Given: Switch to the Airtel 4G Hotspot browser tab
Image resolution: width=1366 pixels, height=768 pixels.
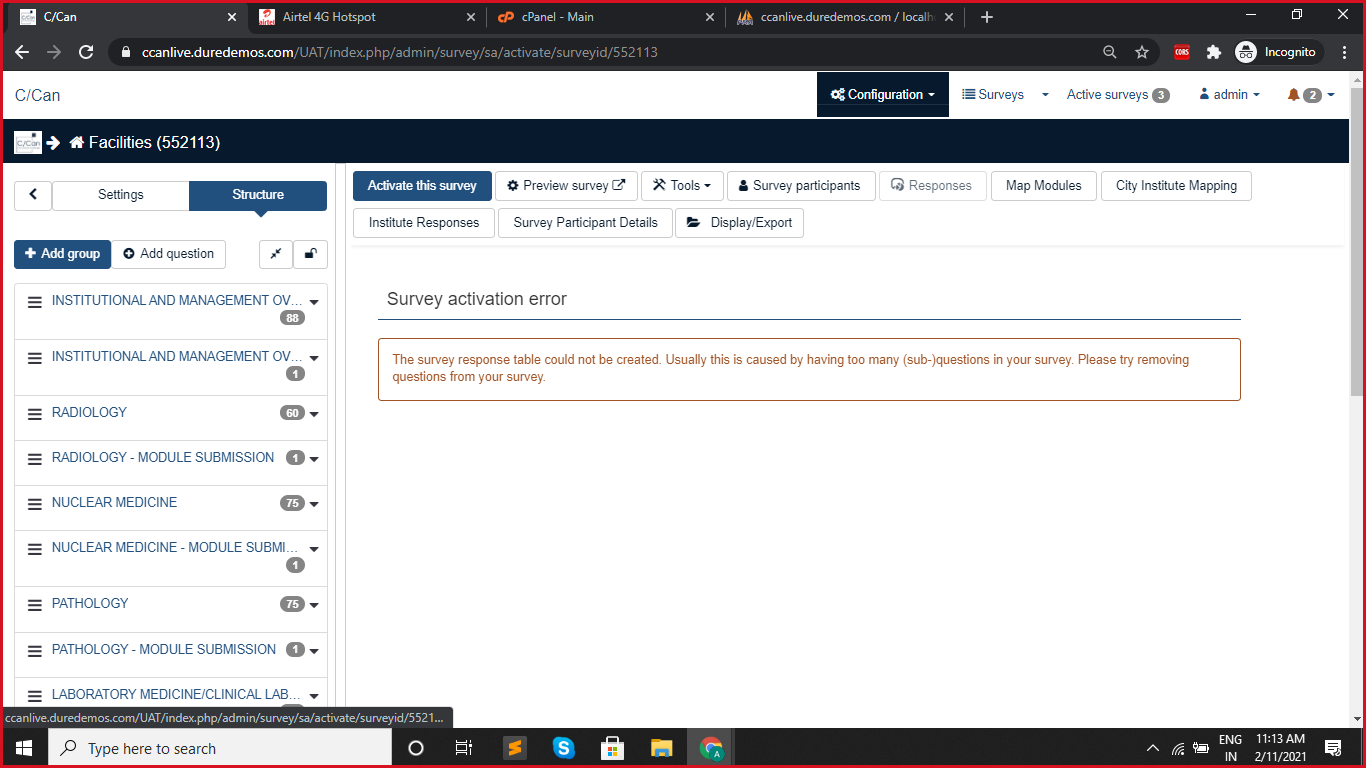Looking at the screenshot, I should [366, 17].
